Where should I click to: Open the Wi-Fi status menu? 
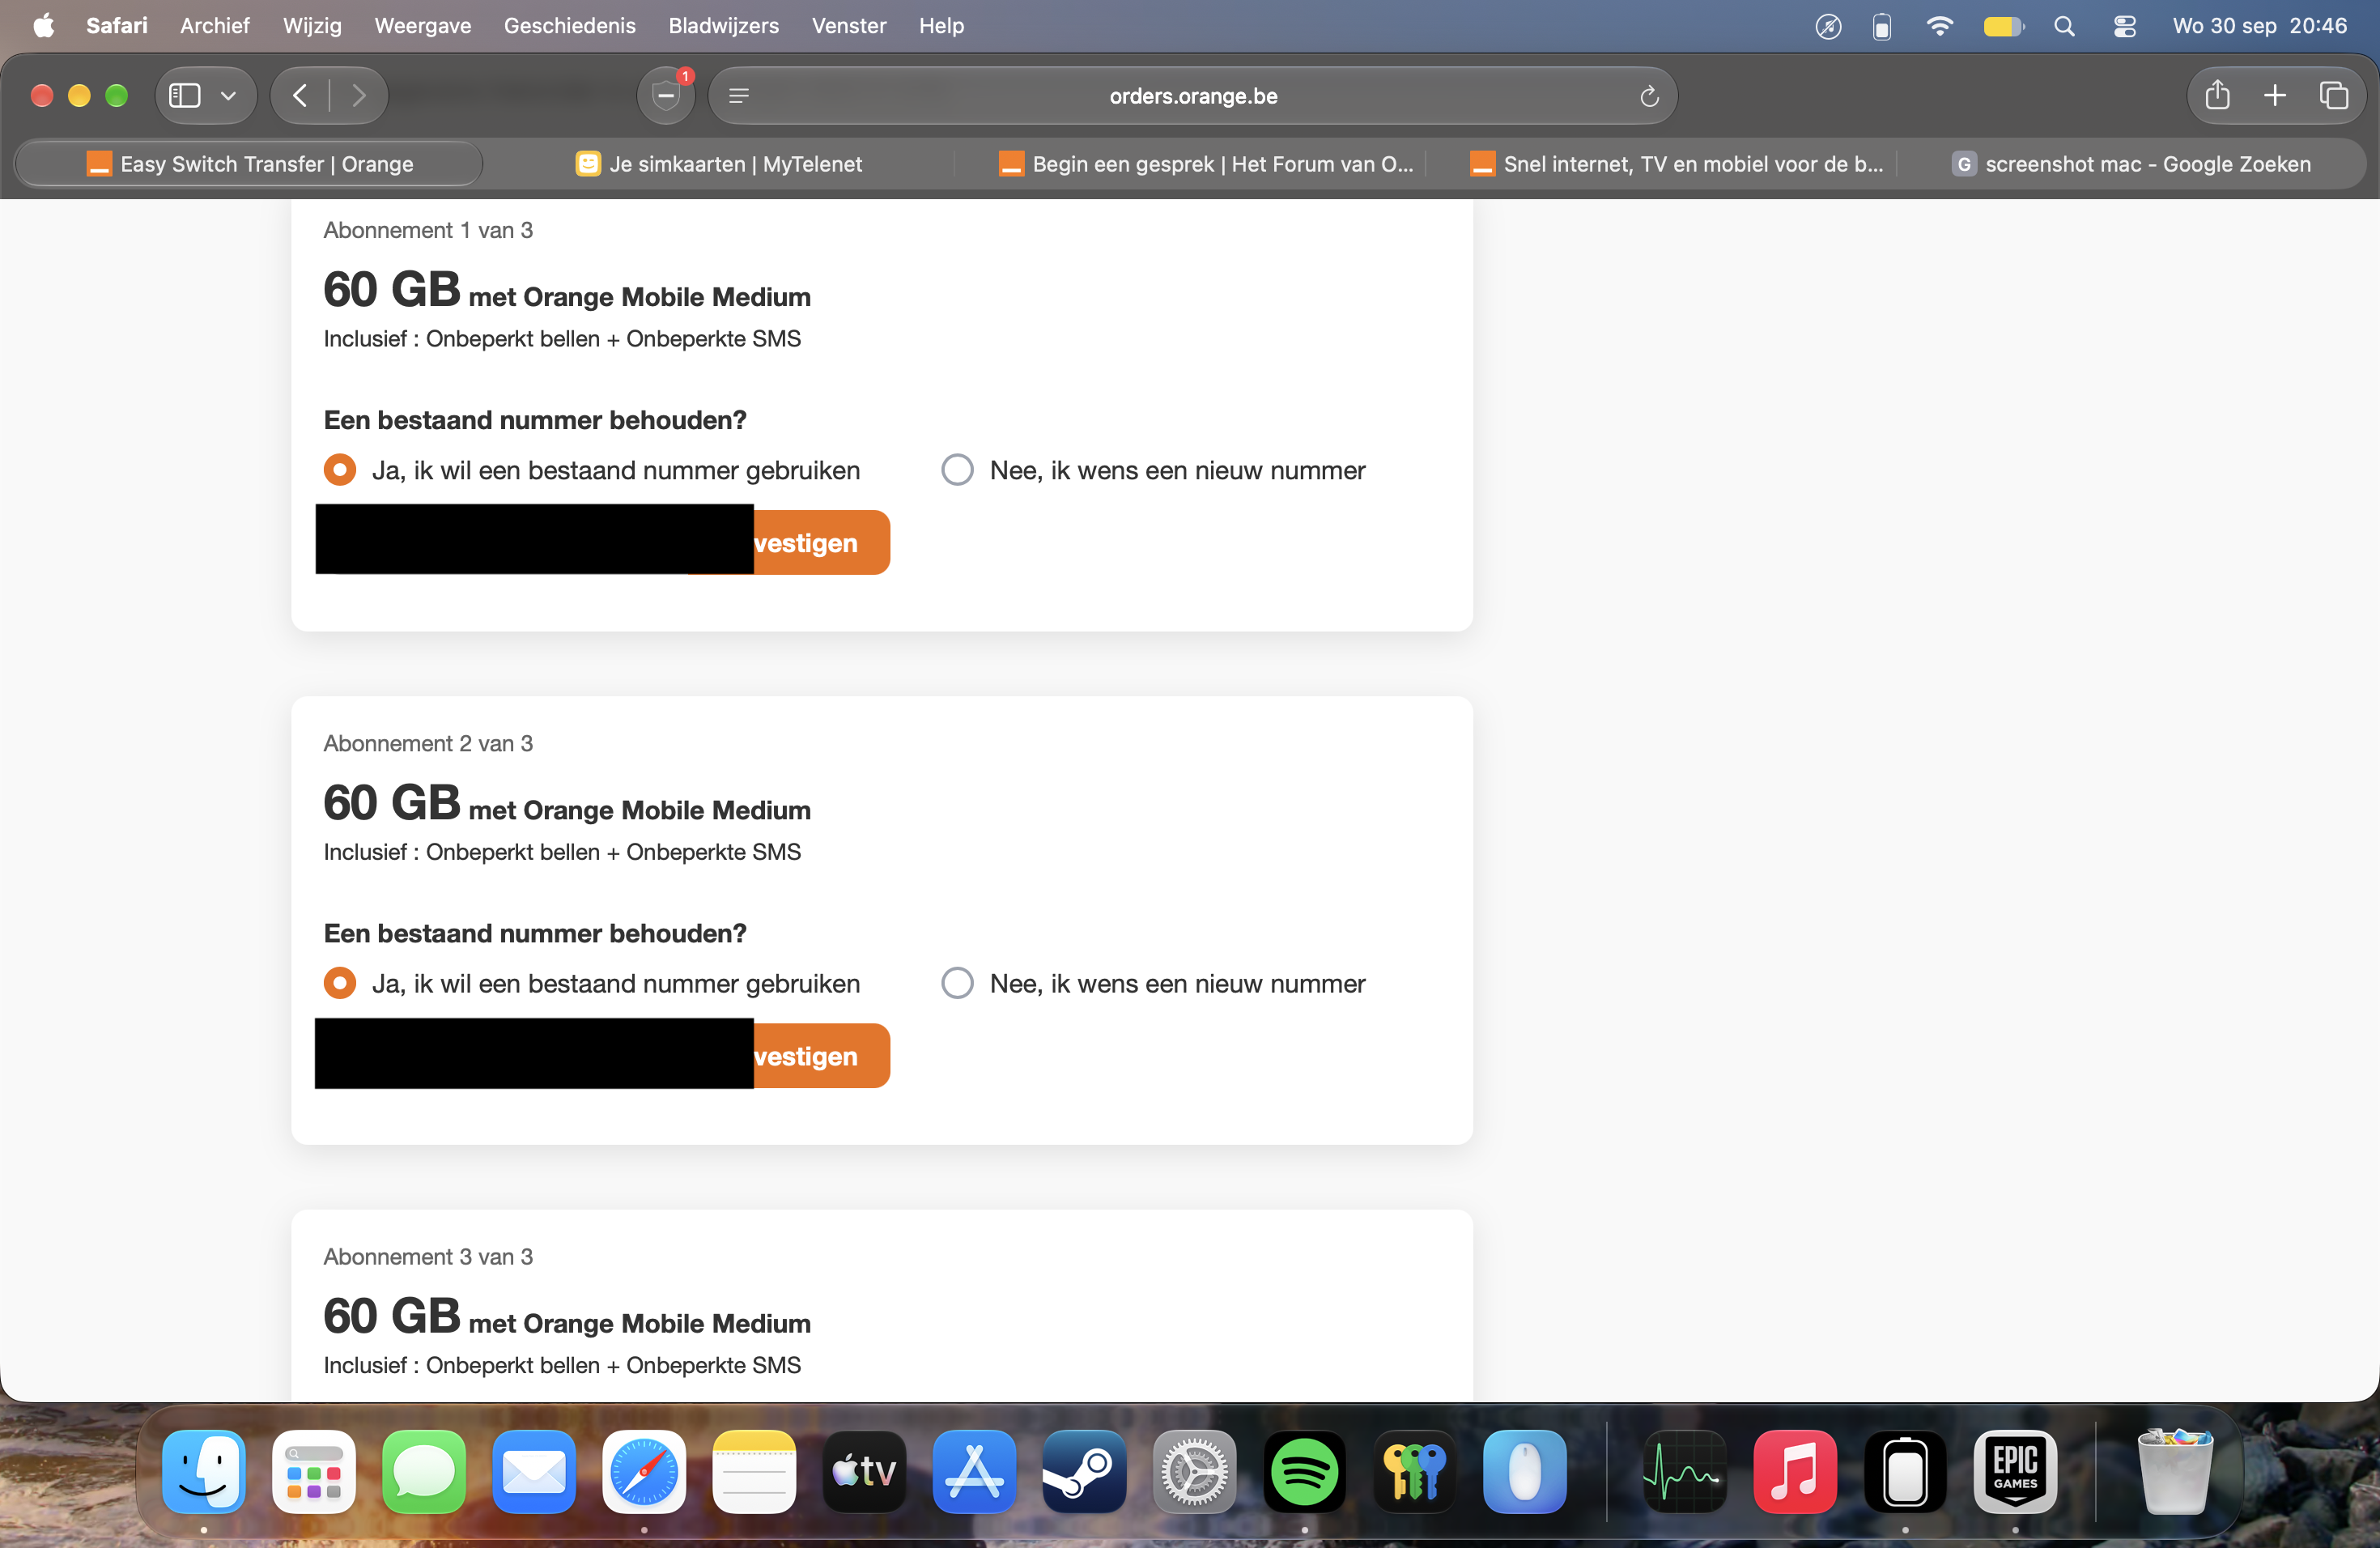coord(1939,26)
